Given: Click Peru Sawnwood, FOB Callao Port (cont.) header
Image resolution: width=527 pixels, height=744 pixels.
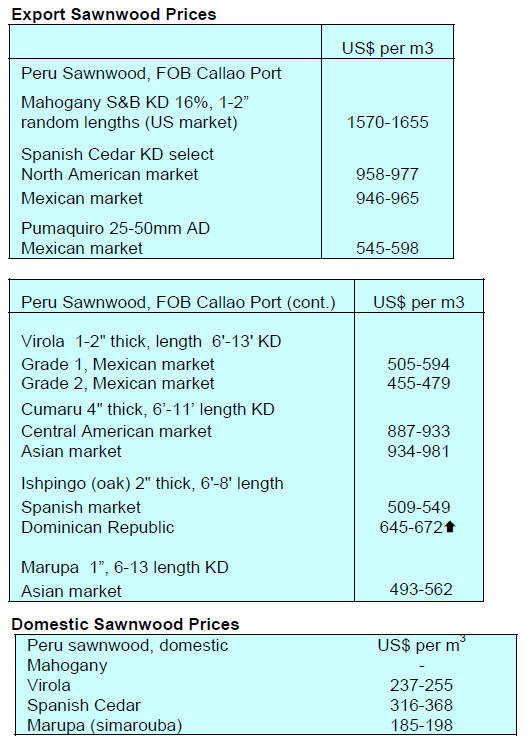Looking at the screenshot, I should coord(178,303).
